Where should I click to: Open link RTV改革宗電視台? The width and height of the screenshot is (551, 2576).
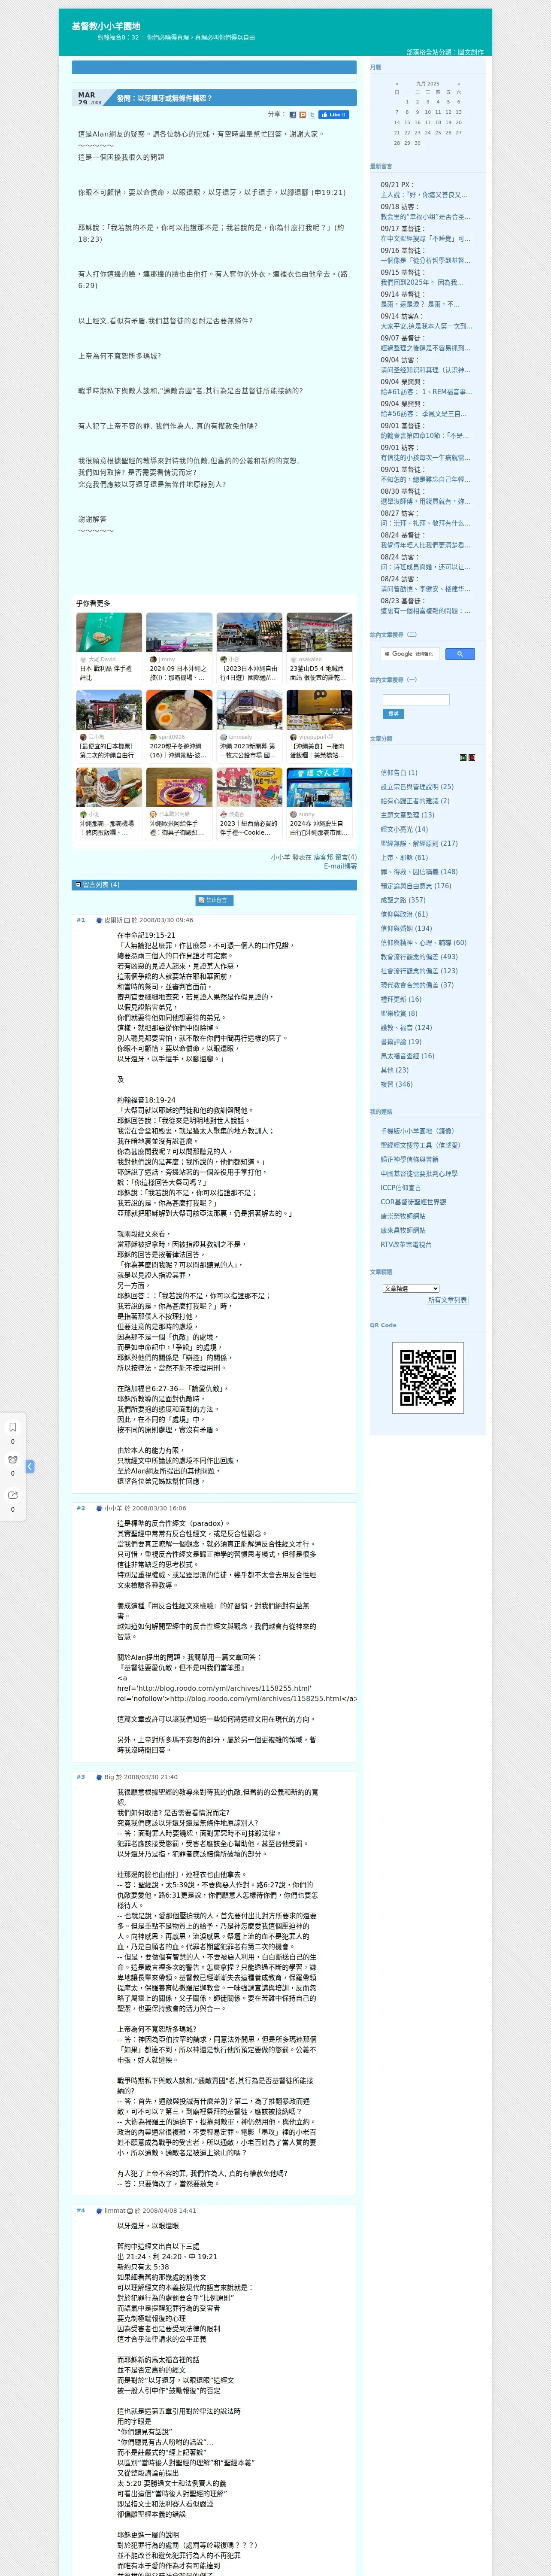[406, 1245]
